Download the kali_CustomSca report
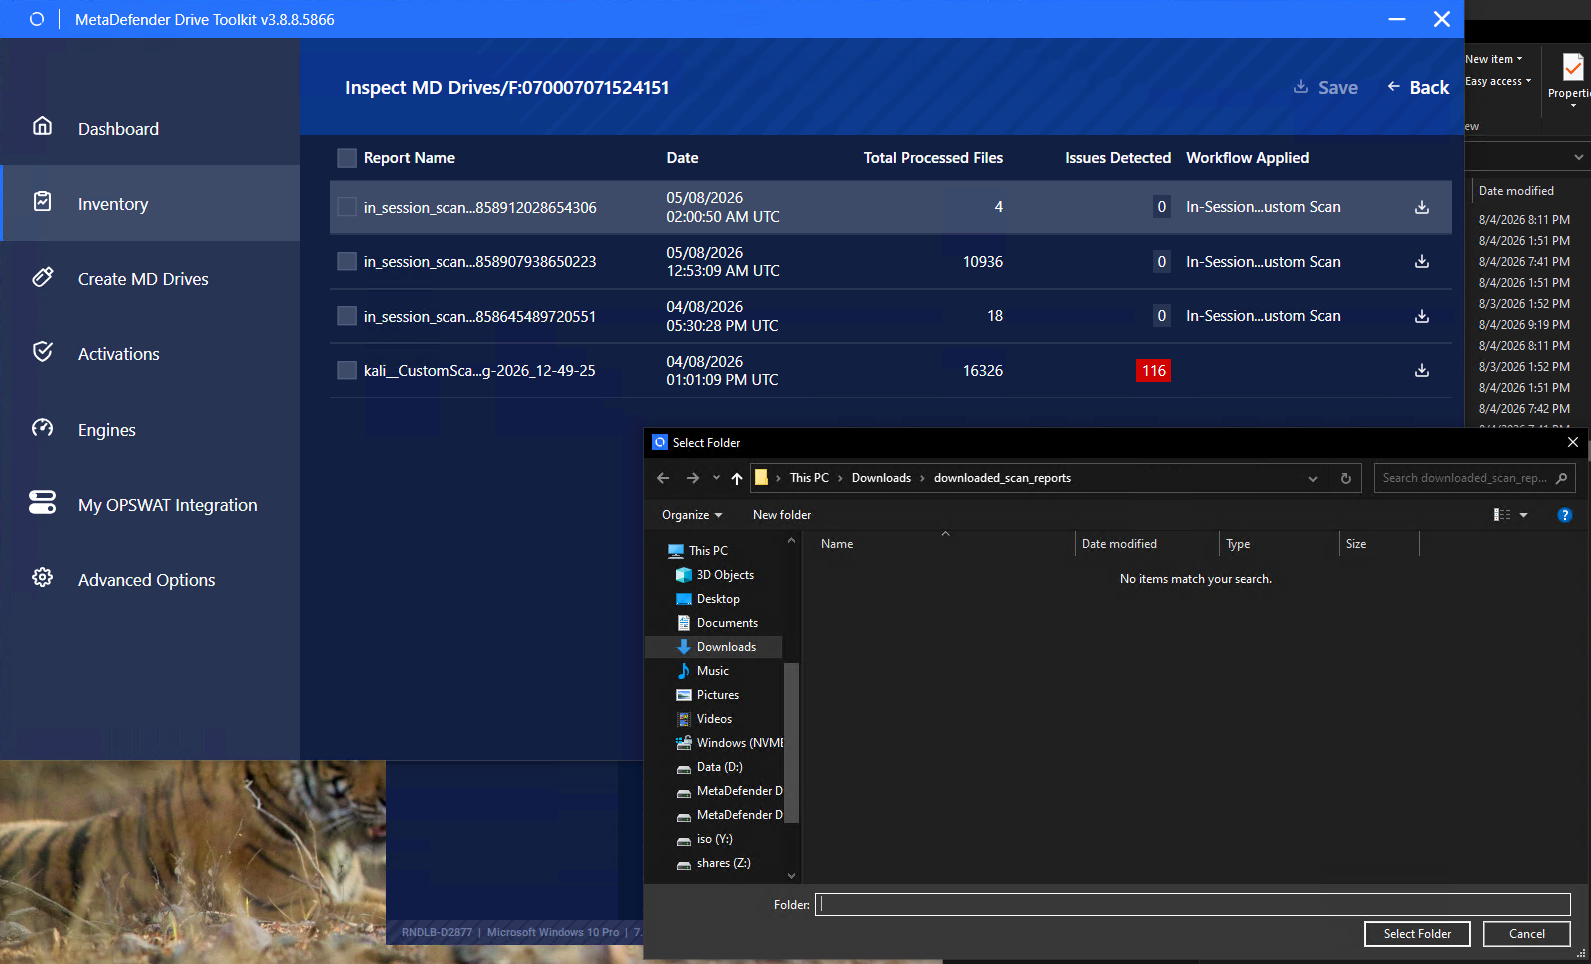 1422,370
